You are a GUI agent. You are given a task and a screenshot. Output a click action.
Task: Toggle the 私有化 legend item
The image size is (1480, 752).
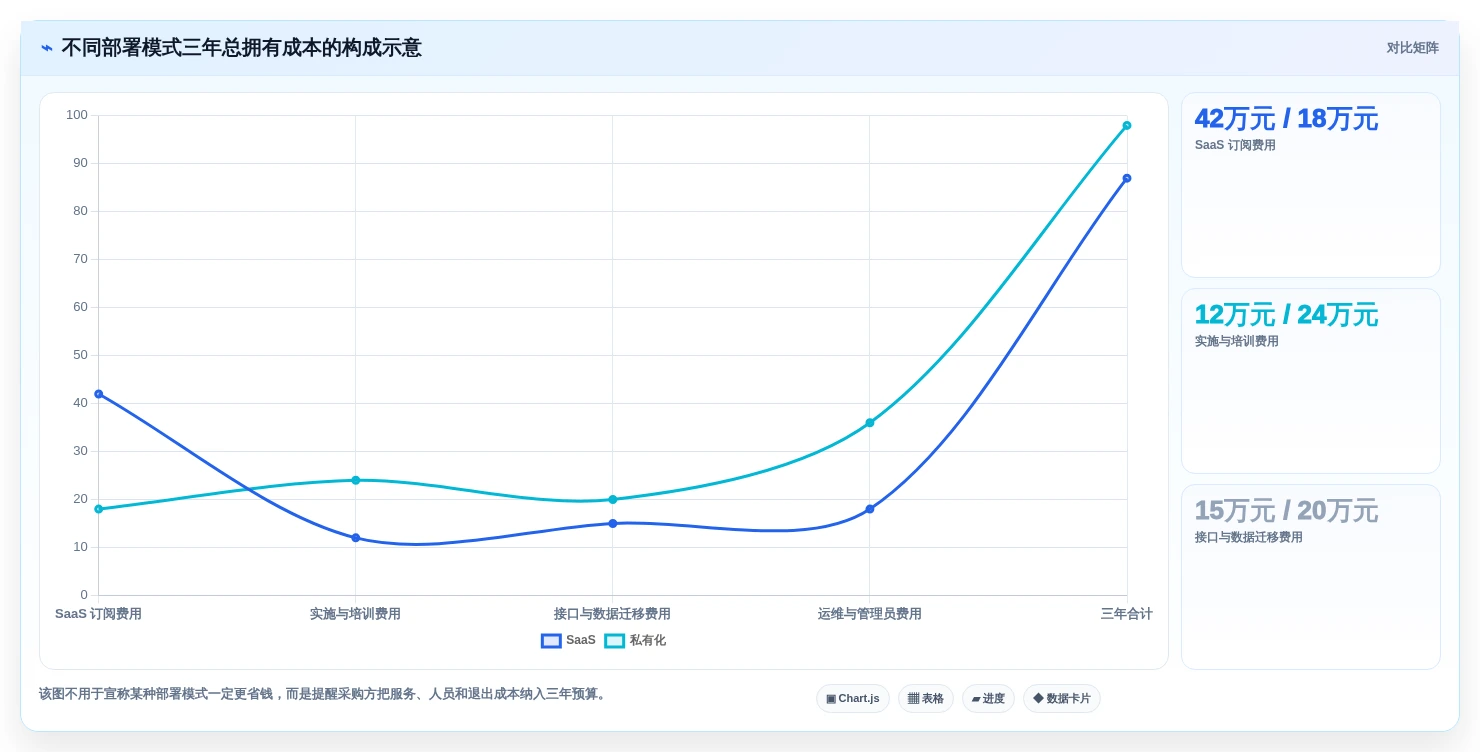[x=635, y=641]
